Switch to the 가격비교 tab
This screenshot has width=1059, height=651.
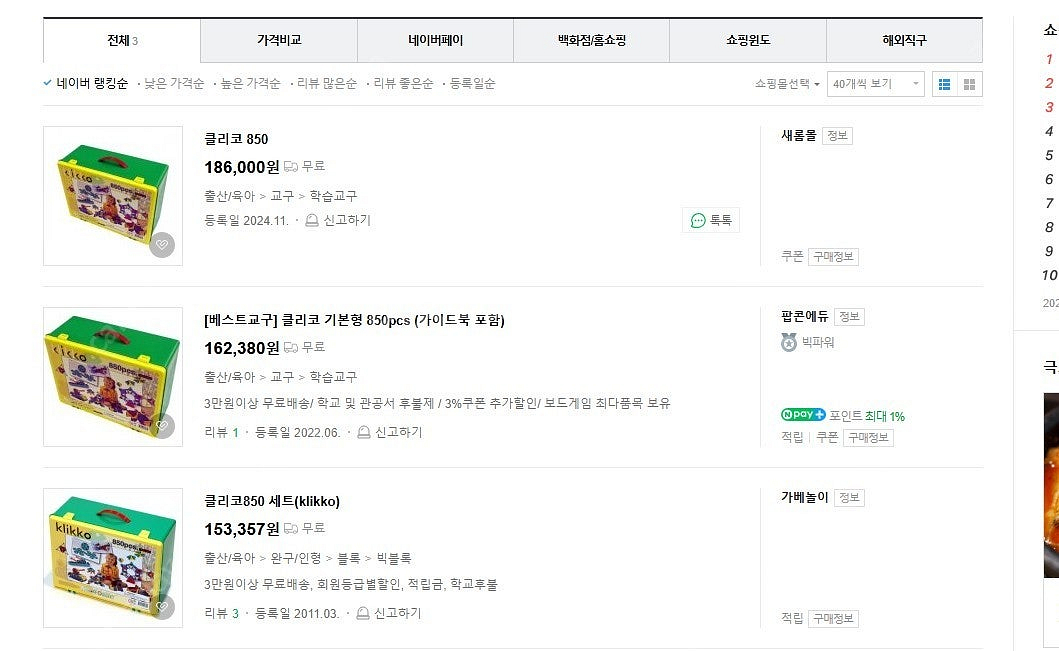(x=279, y=41)
